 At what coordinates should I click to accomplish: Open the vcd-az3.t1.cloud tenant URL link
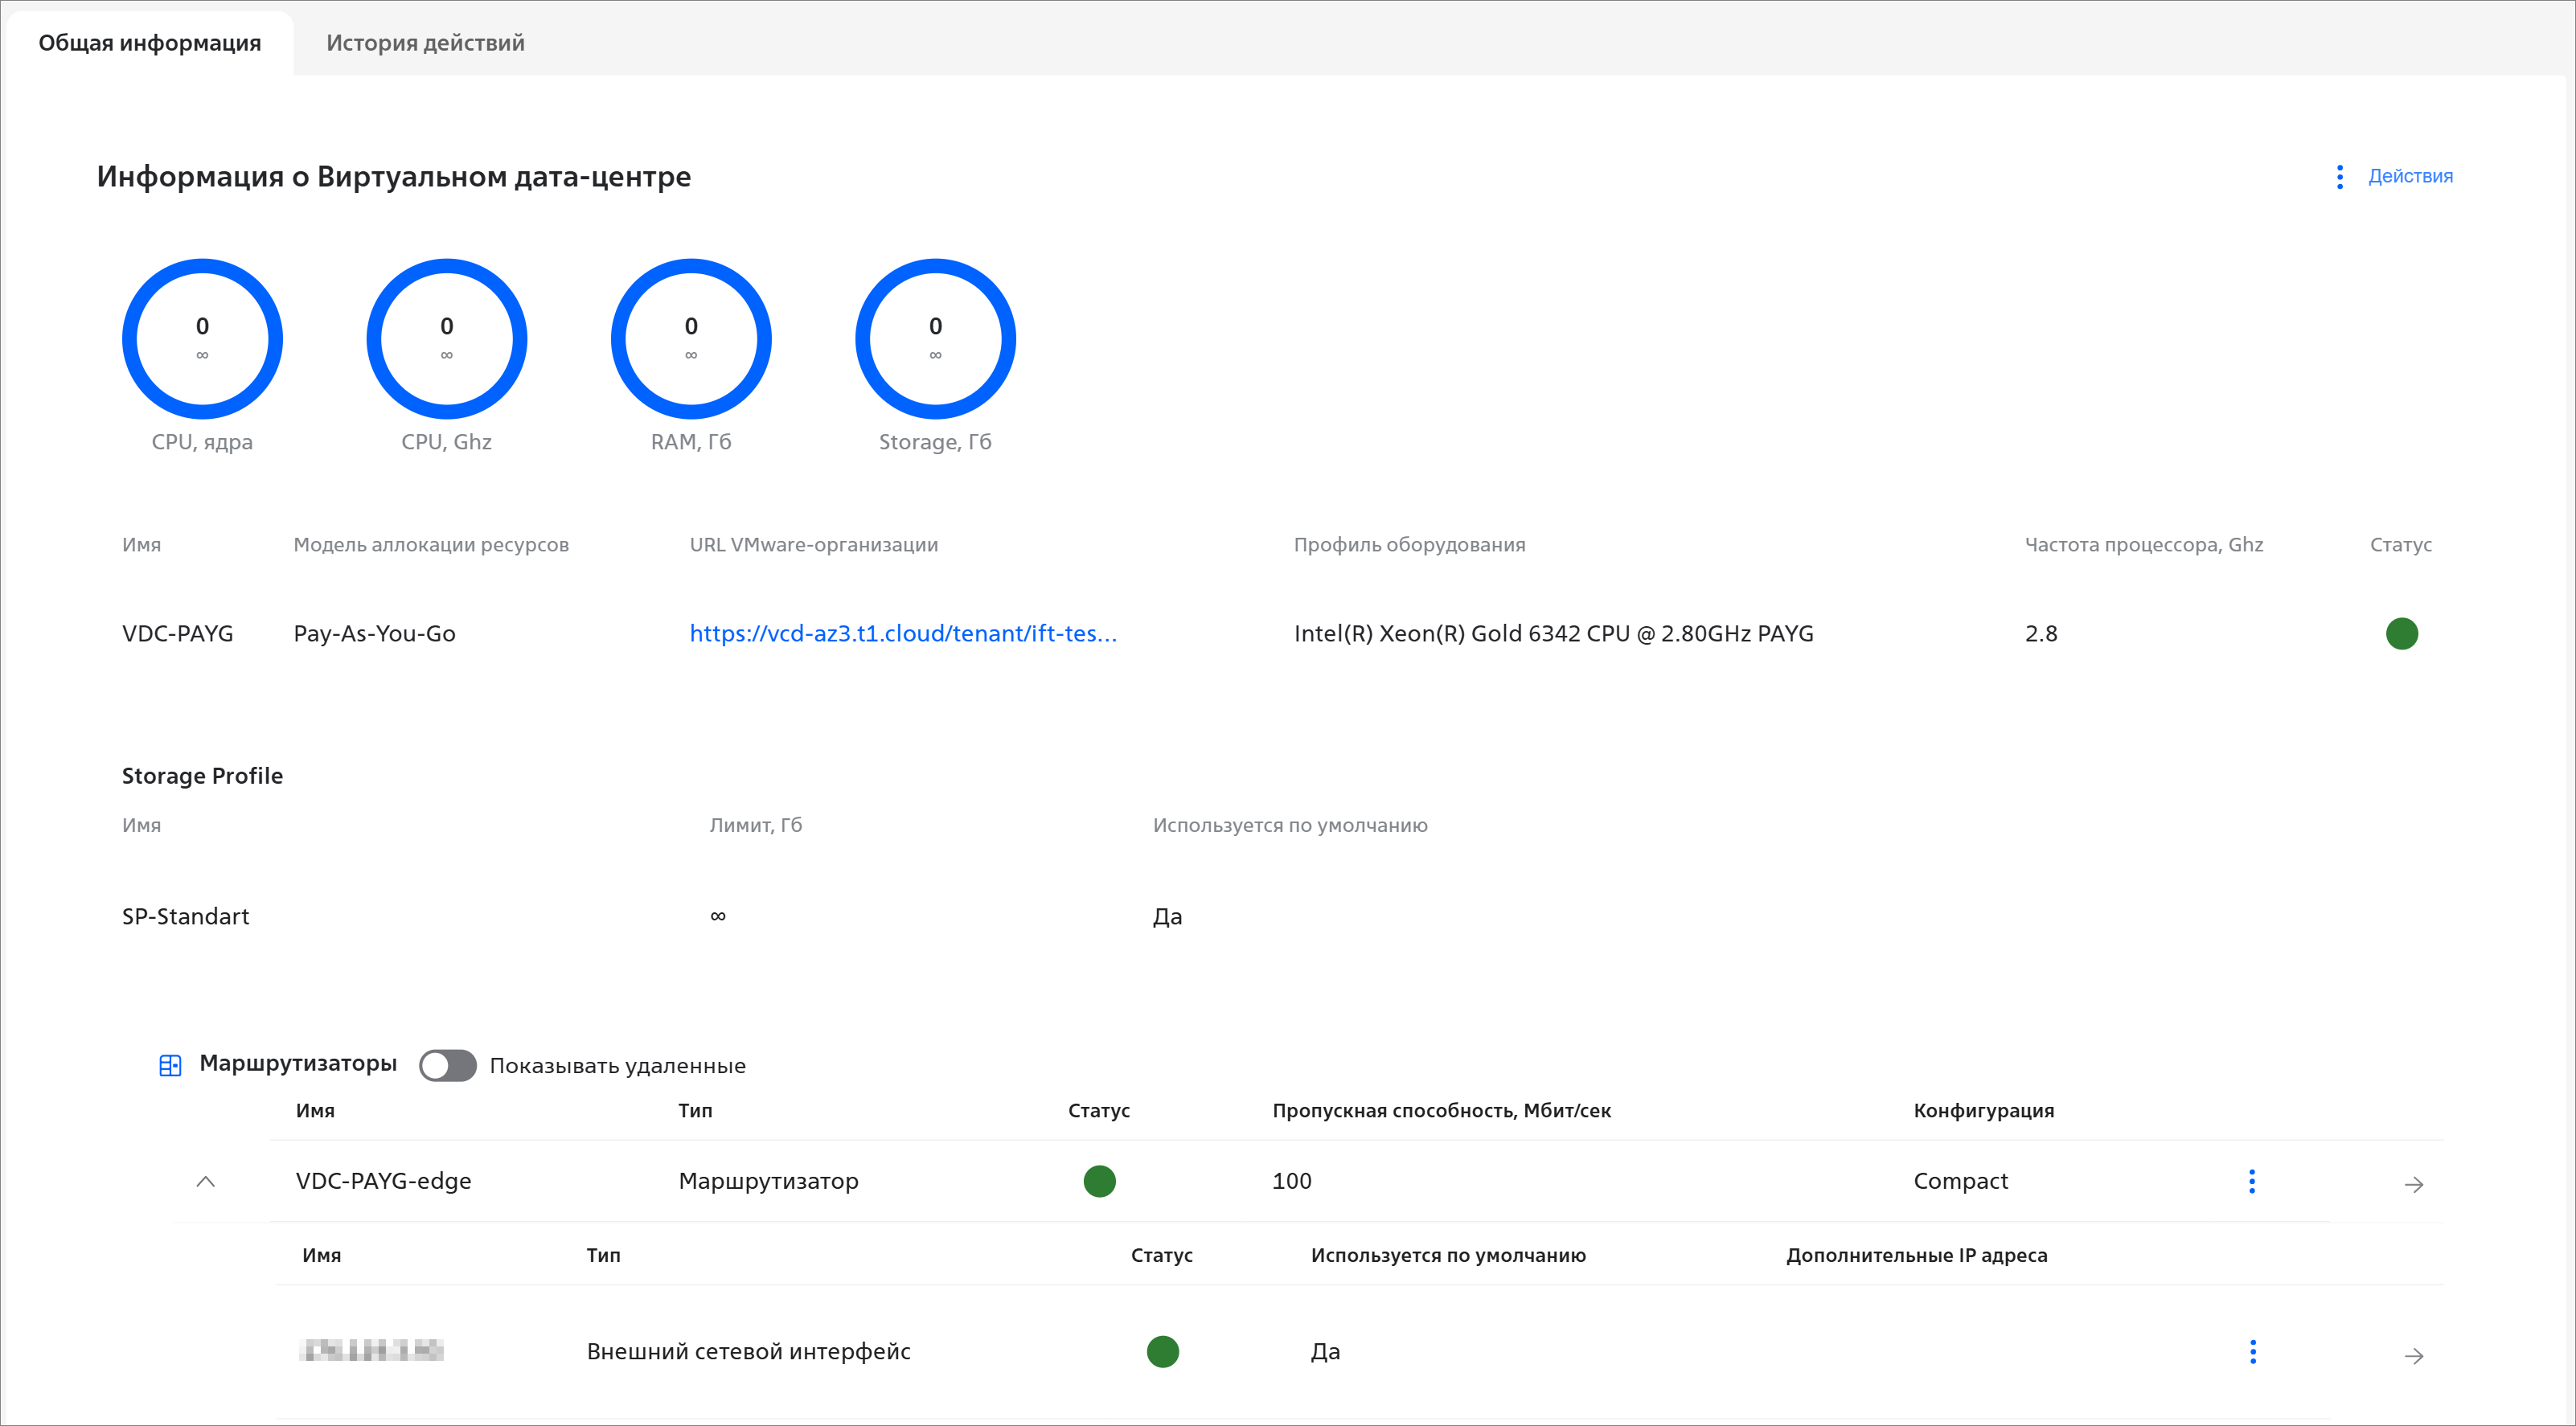[x=902, y=634]
